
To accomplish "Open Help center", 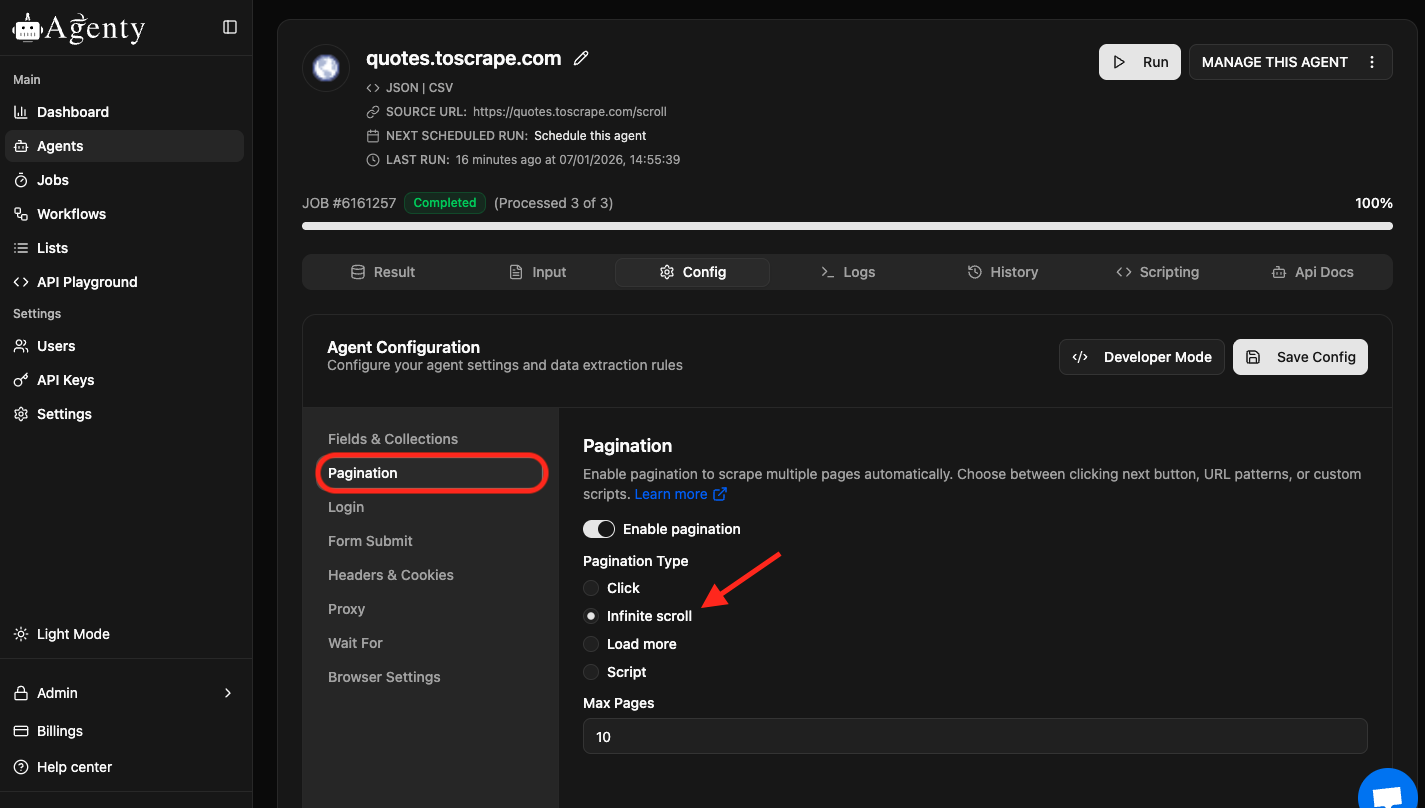I will [x=74, y=767].
